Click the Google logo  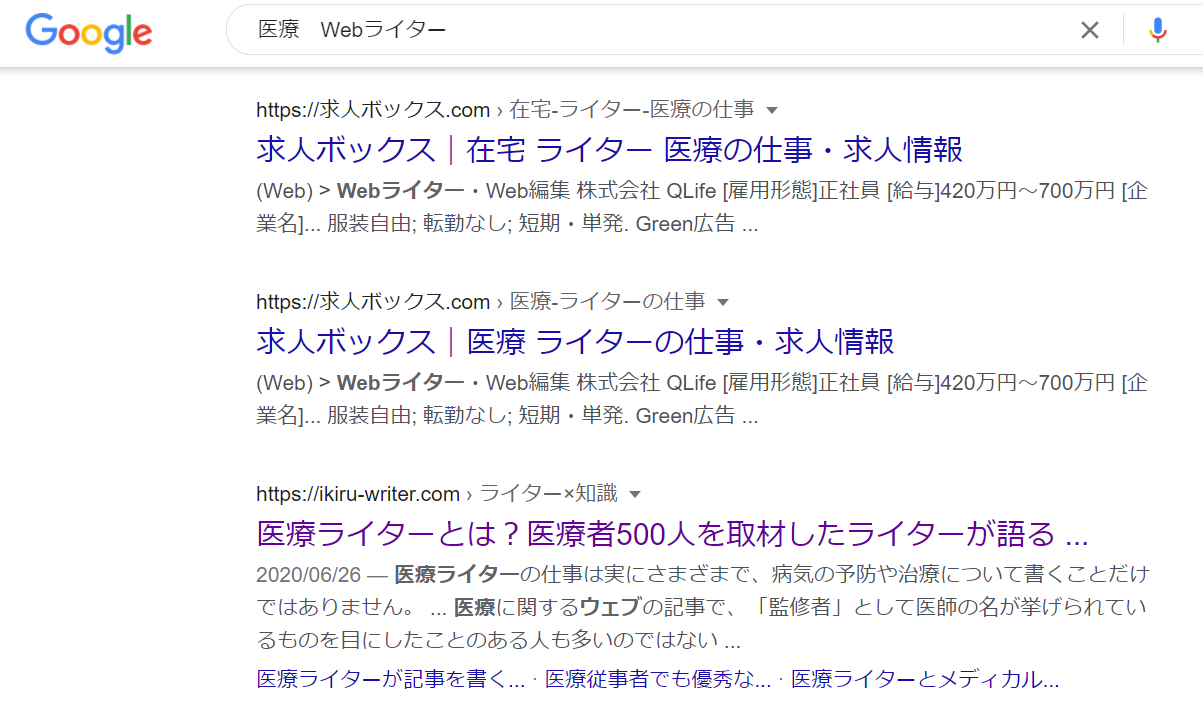89,32
